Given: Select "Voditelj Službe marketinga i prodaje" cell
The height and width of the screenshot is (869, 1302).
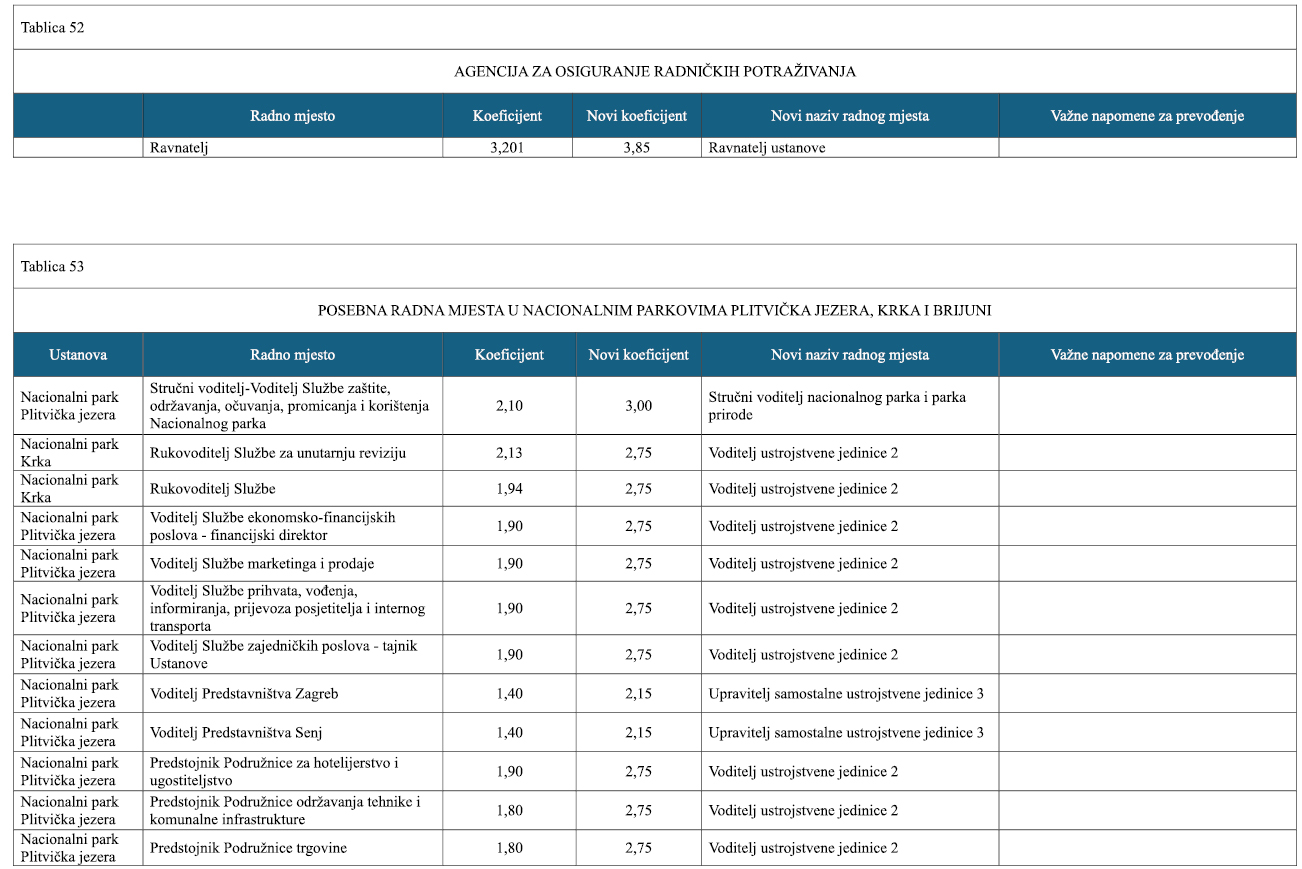Looking at the screenshot, I should coord(262,564).
